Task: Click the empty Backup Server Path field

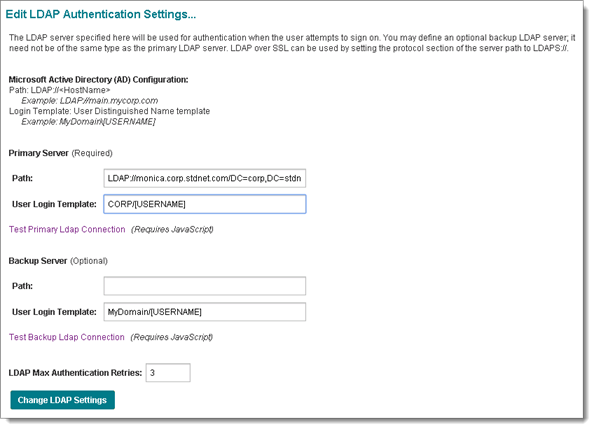Action: pos(205,286)
